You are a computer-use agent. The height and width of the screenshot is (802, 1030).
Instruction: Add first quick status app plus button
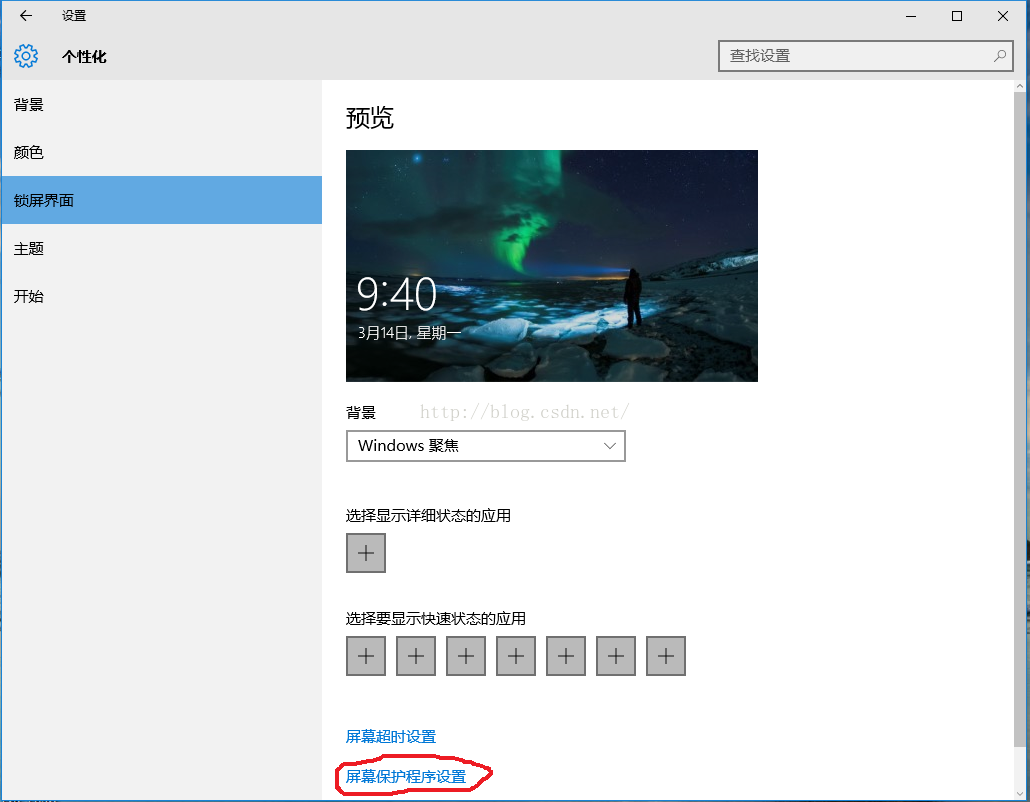tap(366, 656)
